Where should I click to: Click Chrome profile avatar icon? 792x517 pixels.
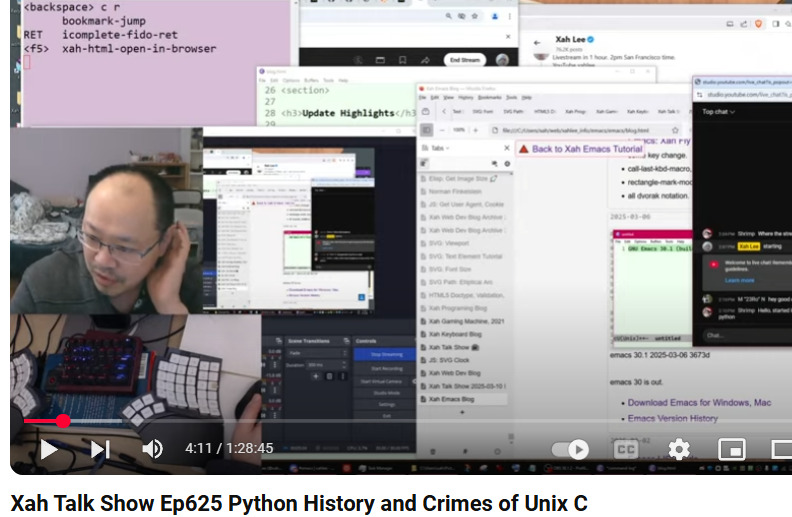(494, 16)
